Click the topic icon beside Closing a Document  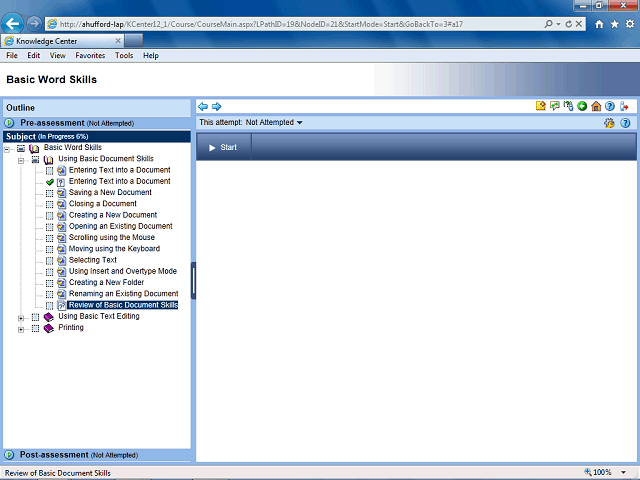click(61, 204)
